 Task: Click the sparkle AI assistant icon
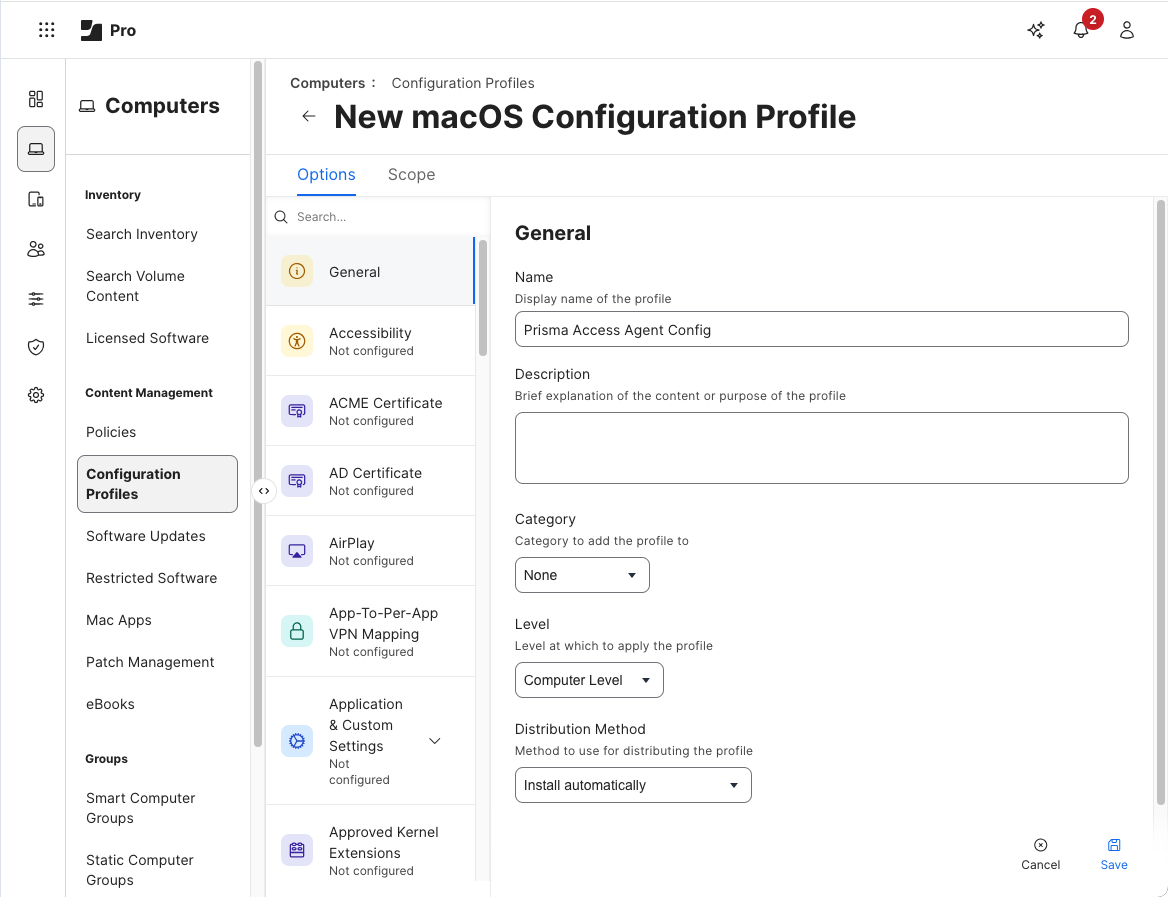click(1035, 30)
